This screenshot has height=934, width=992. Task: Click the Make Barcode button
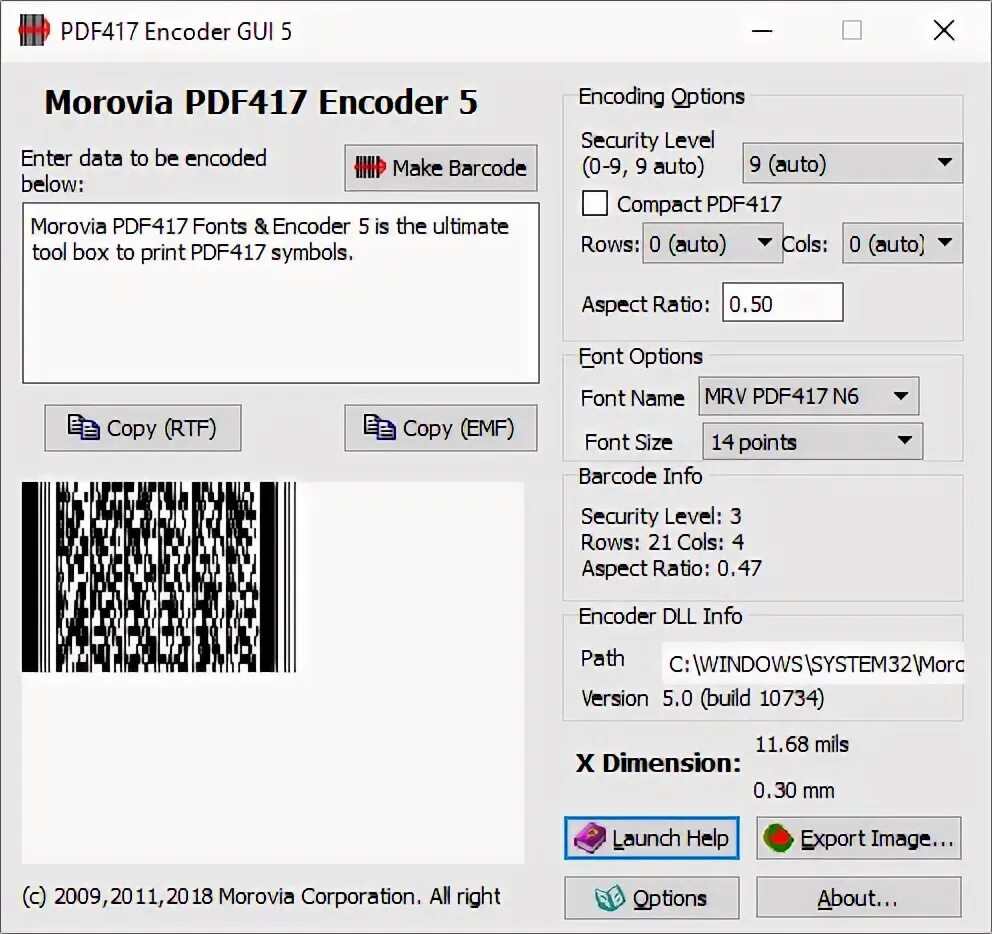pyautogui.click(x=441, y=168)
